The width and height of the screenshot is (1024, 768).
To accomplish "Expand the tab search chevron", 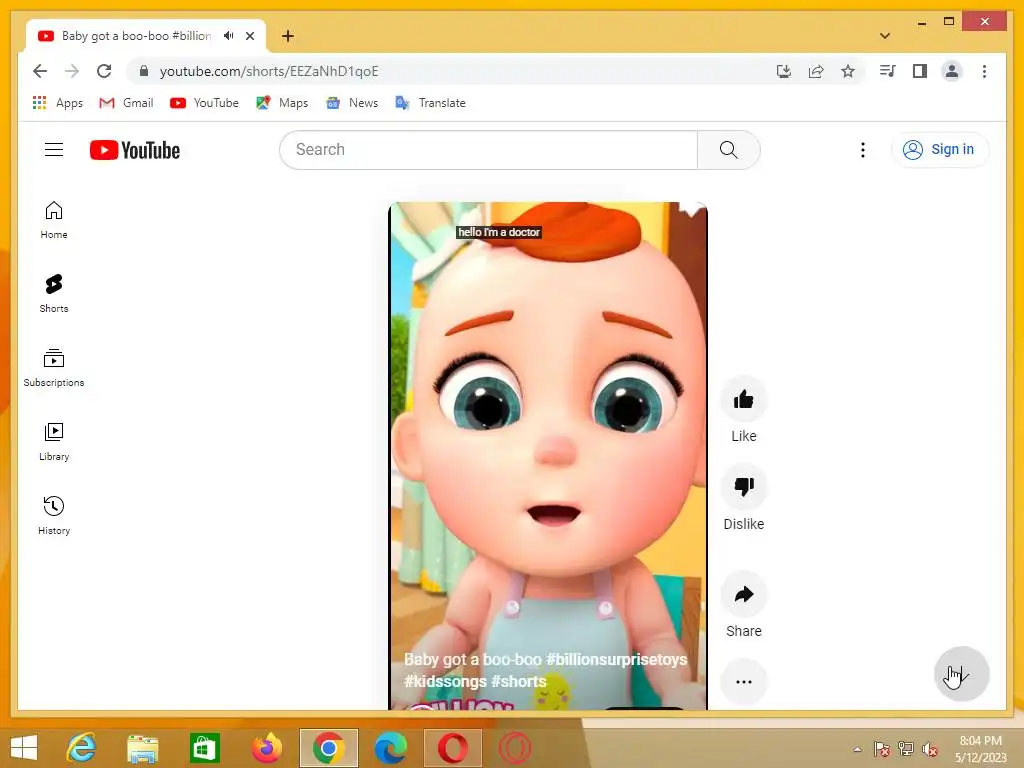I will click(x=885, y=36).
